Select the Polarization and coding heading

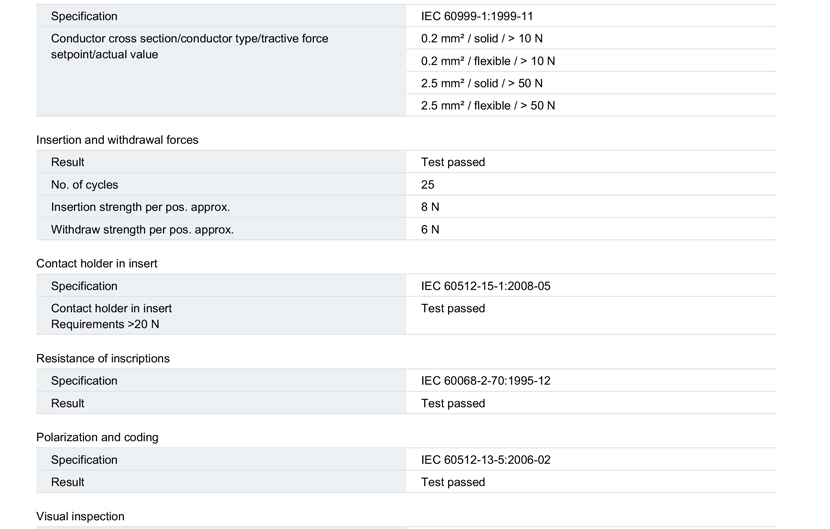tap(97, 437)
